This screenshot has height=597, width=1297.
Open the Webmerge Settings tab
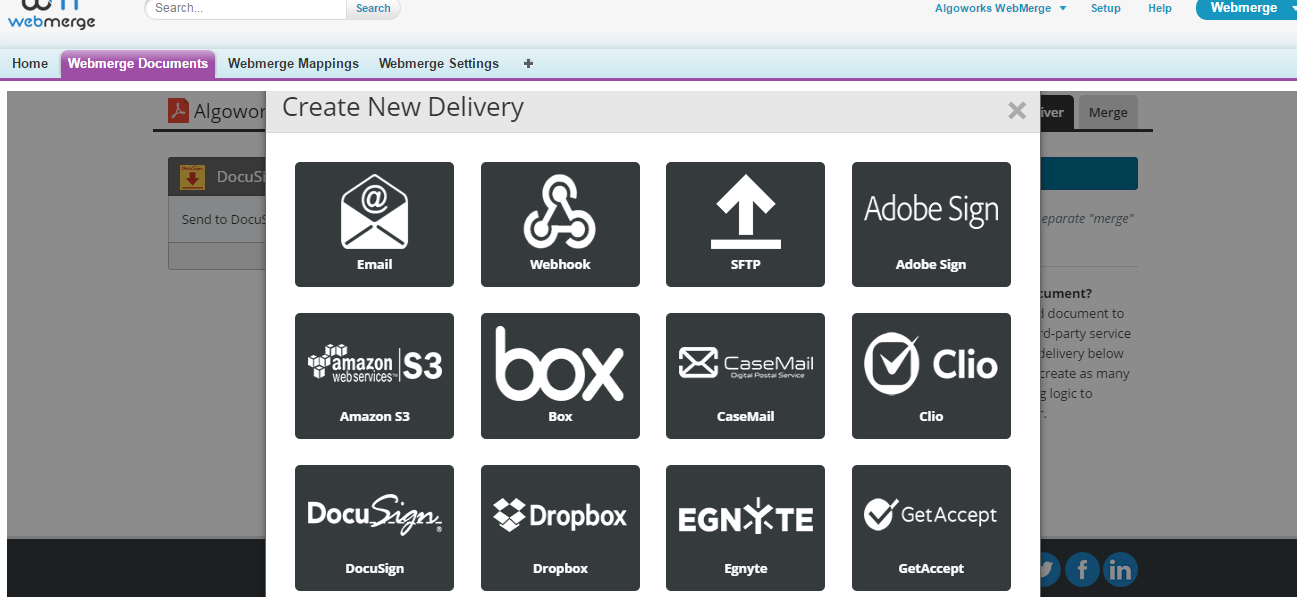(438, 64)
